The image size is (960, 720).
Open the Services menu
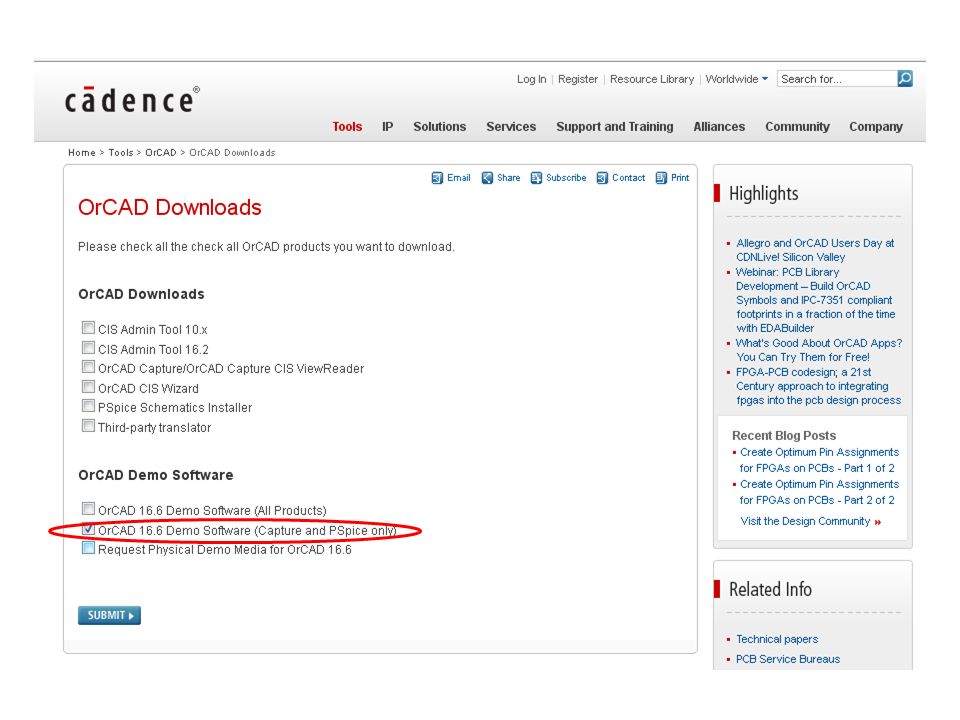511,127
